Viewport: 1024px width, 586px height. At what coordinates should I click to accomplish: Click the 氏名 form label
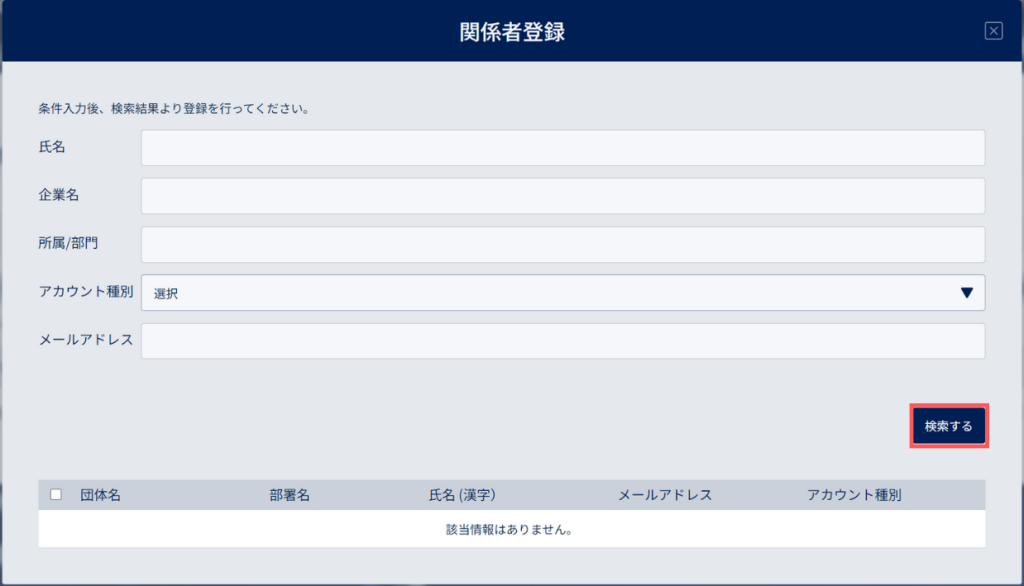coord(52,147)
